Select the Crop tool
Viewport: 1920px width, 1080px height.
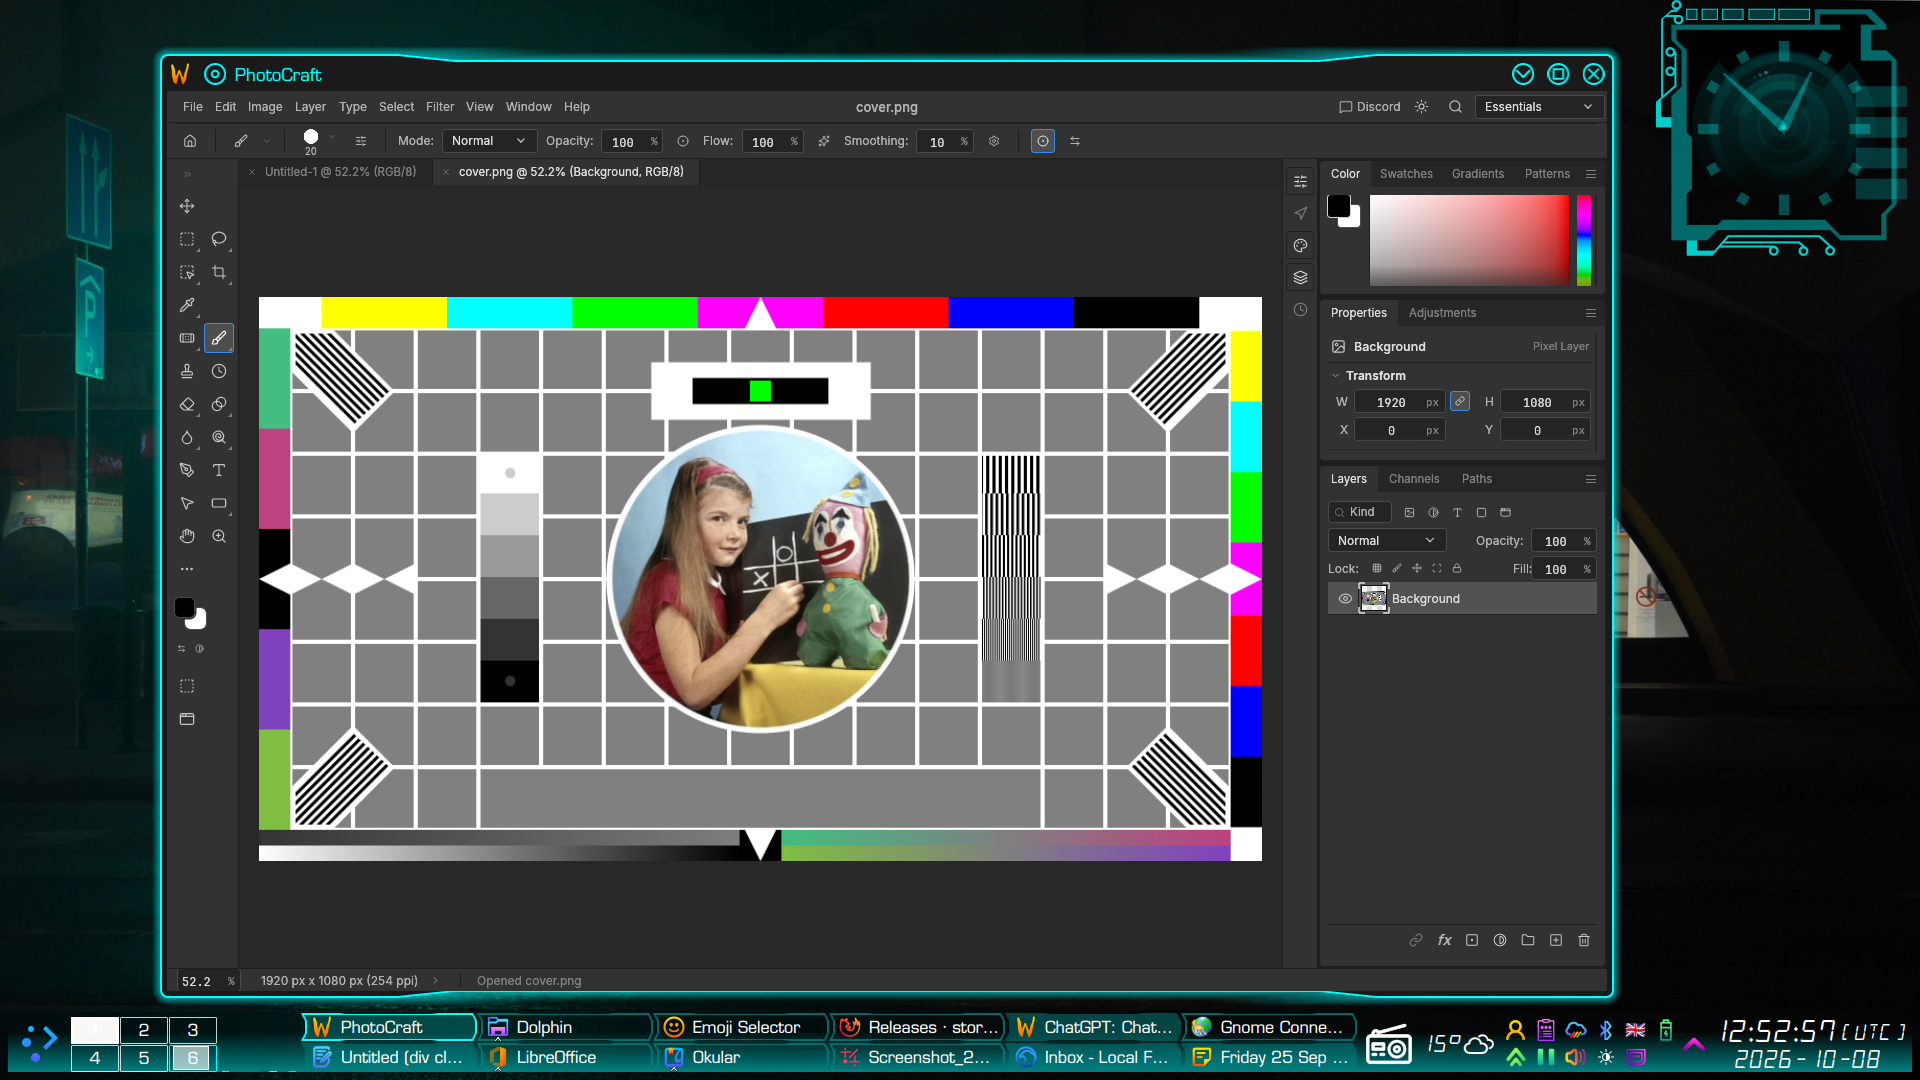[x=219, y=272]
